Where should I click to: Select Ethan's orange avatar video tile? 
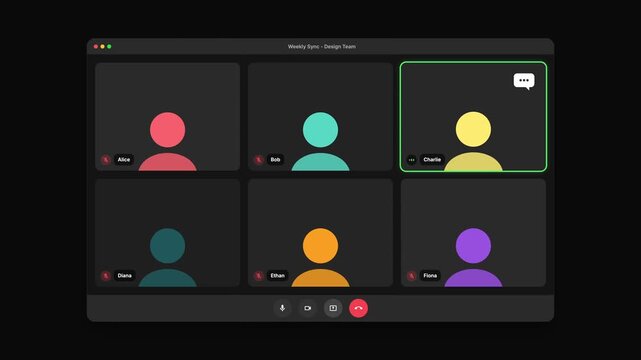point(320,233)
